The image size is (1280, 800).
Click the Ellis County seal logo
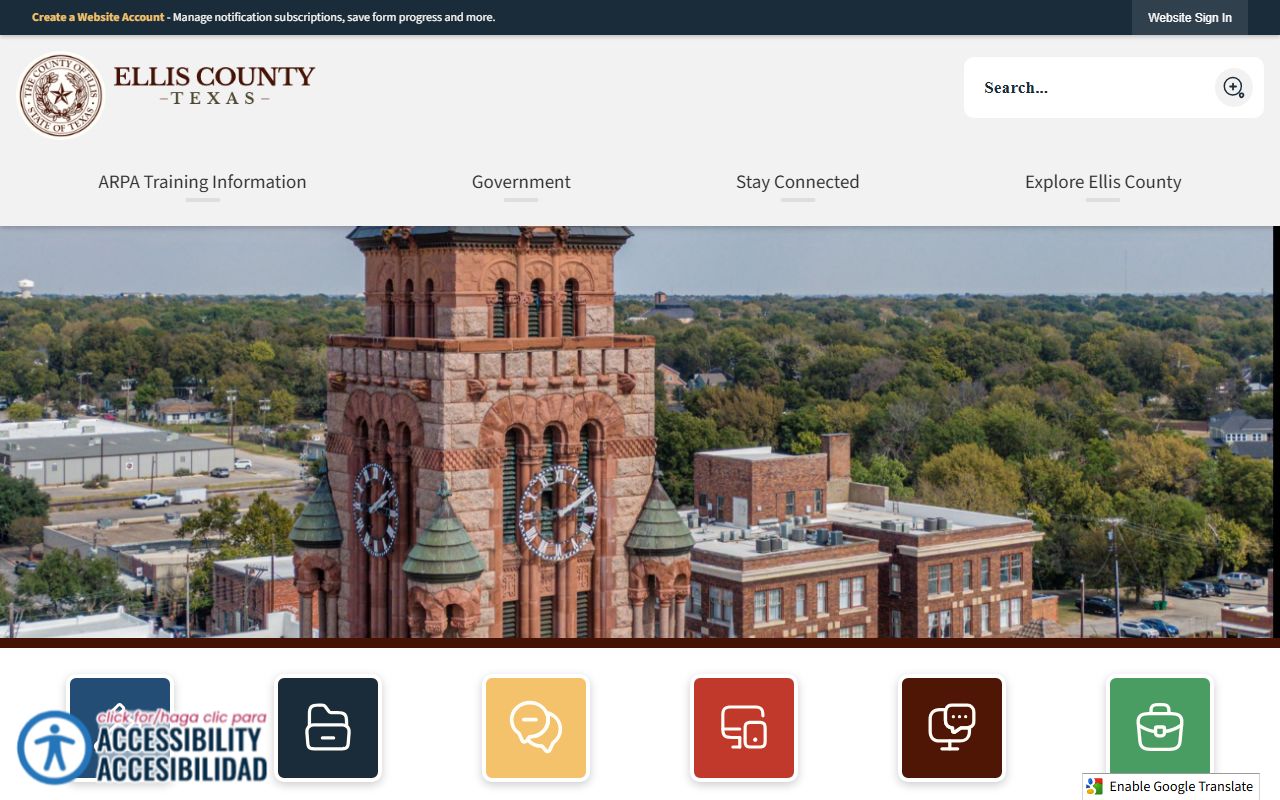click(x=61, y=95)
